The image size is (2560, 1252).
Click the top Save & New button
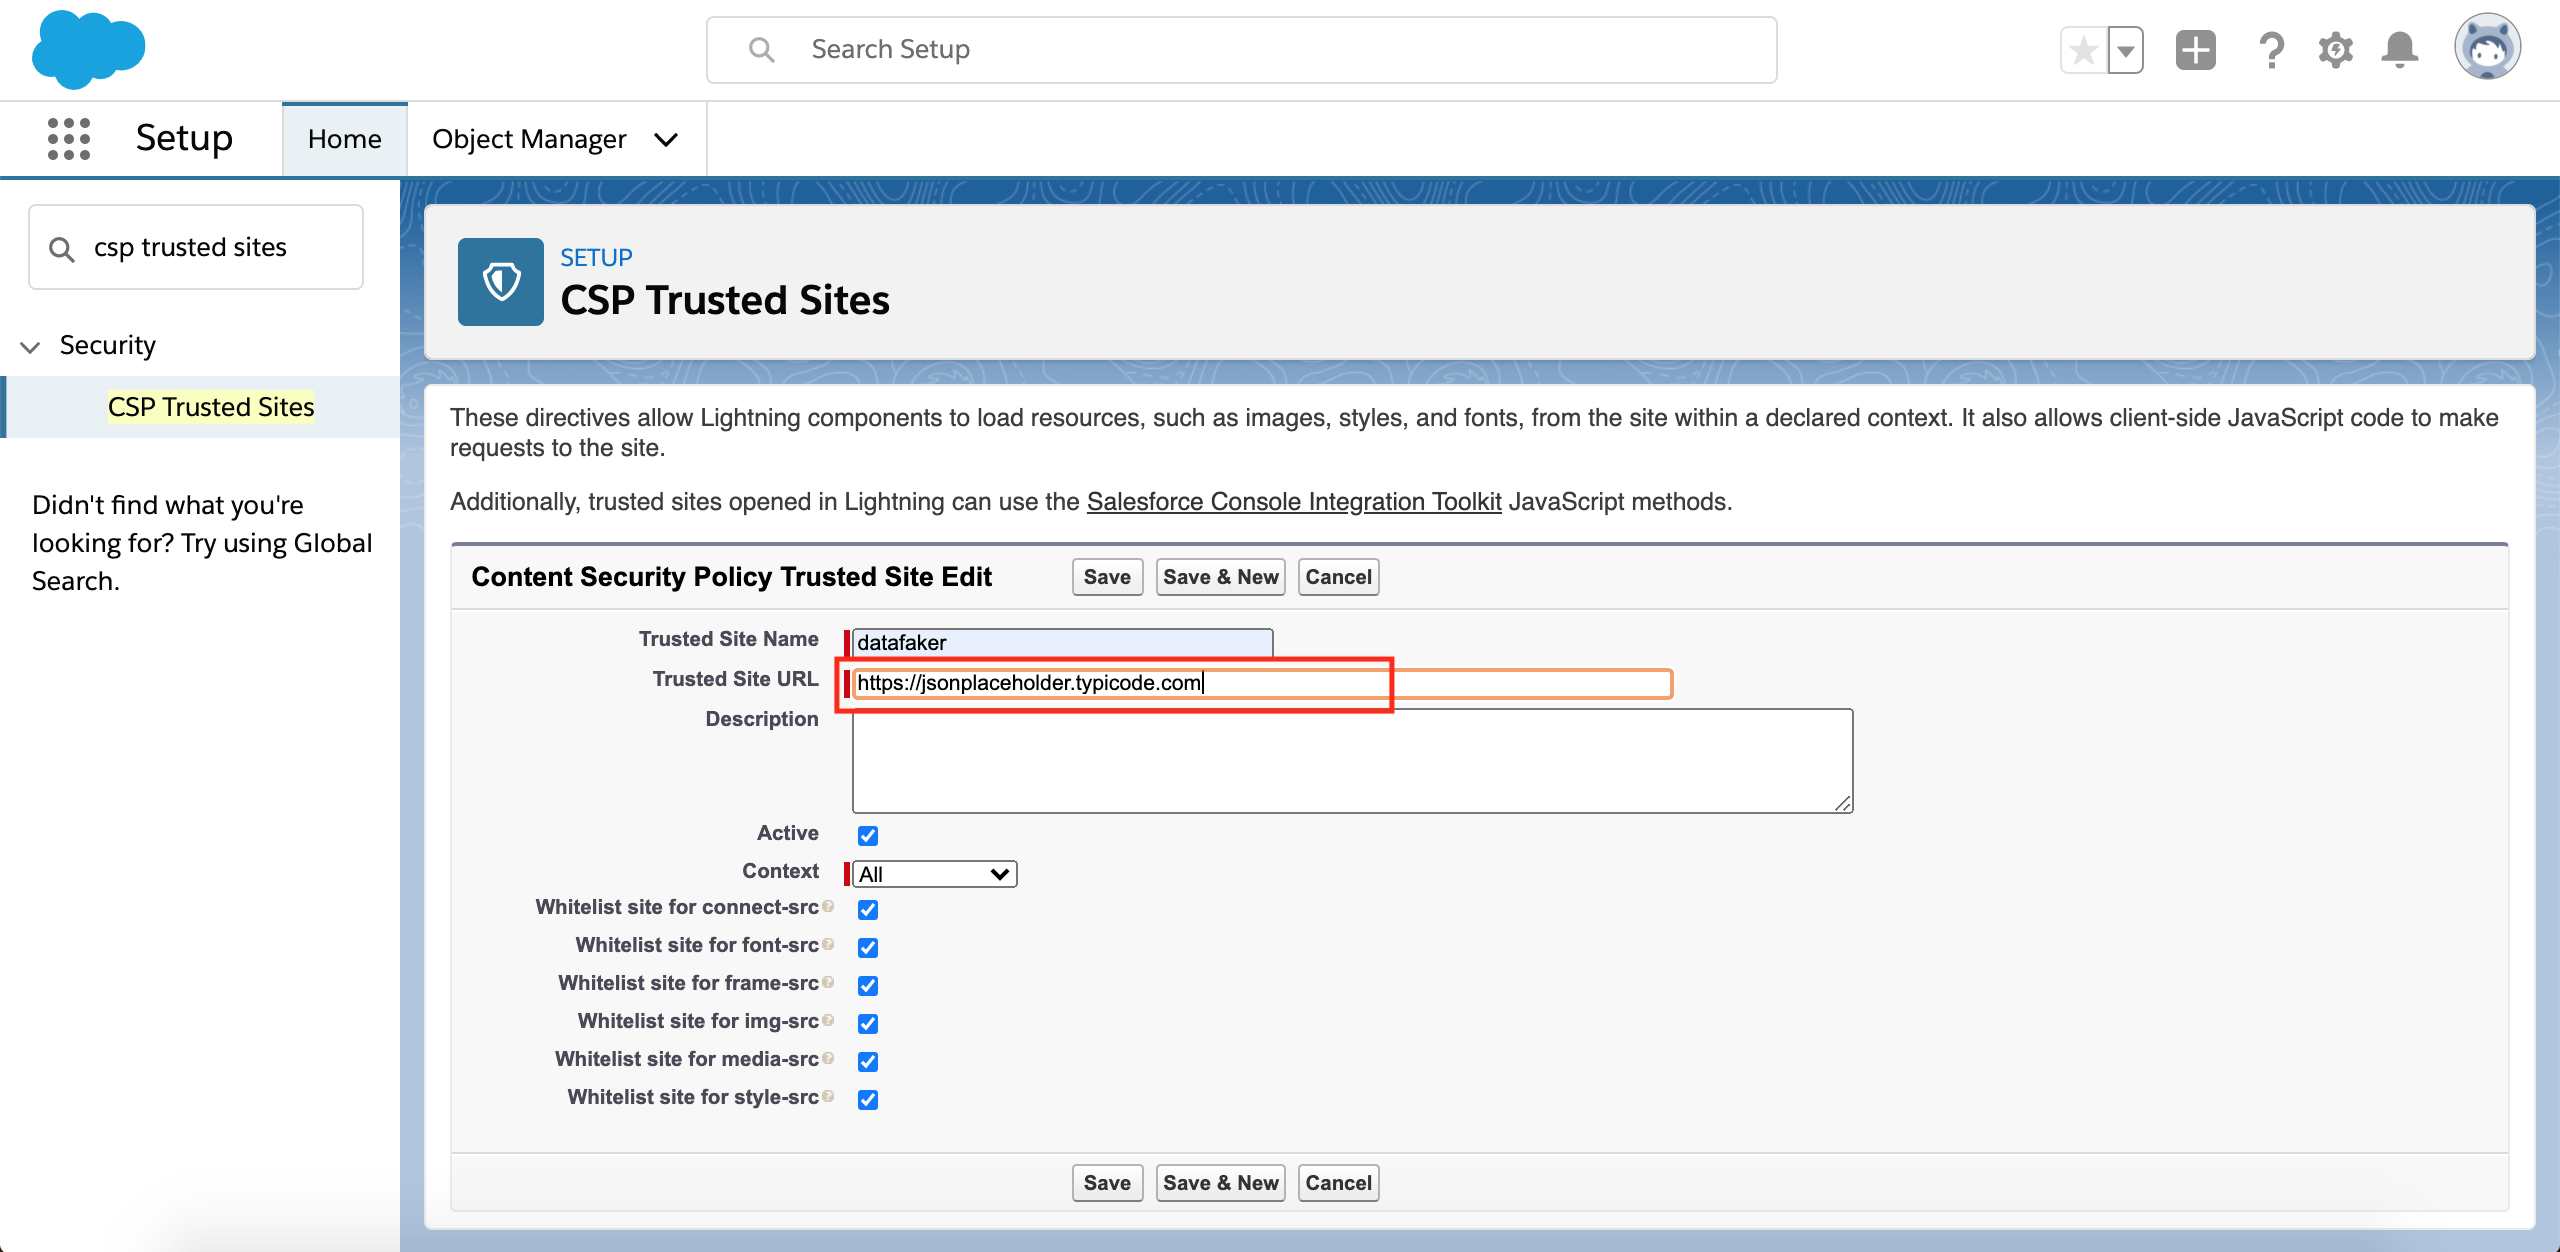coord(1219,577)
